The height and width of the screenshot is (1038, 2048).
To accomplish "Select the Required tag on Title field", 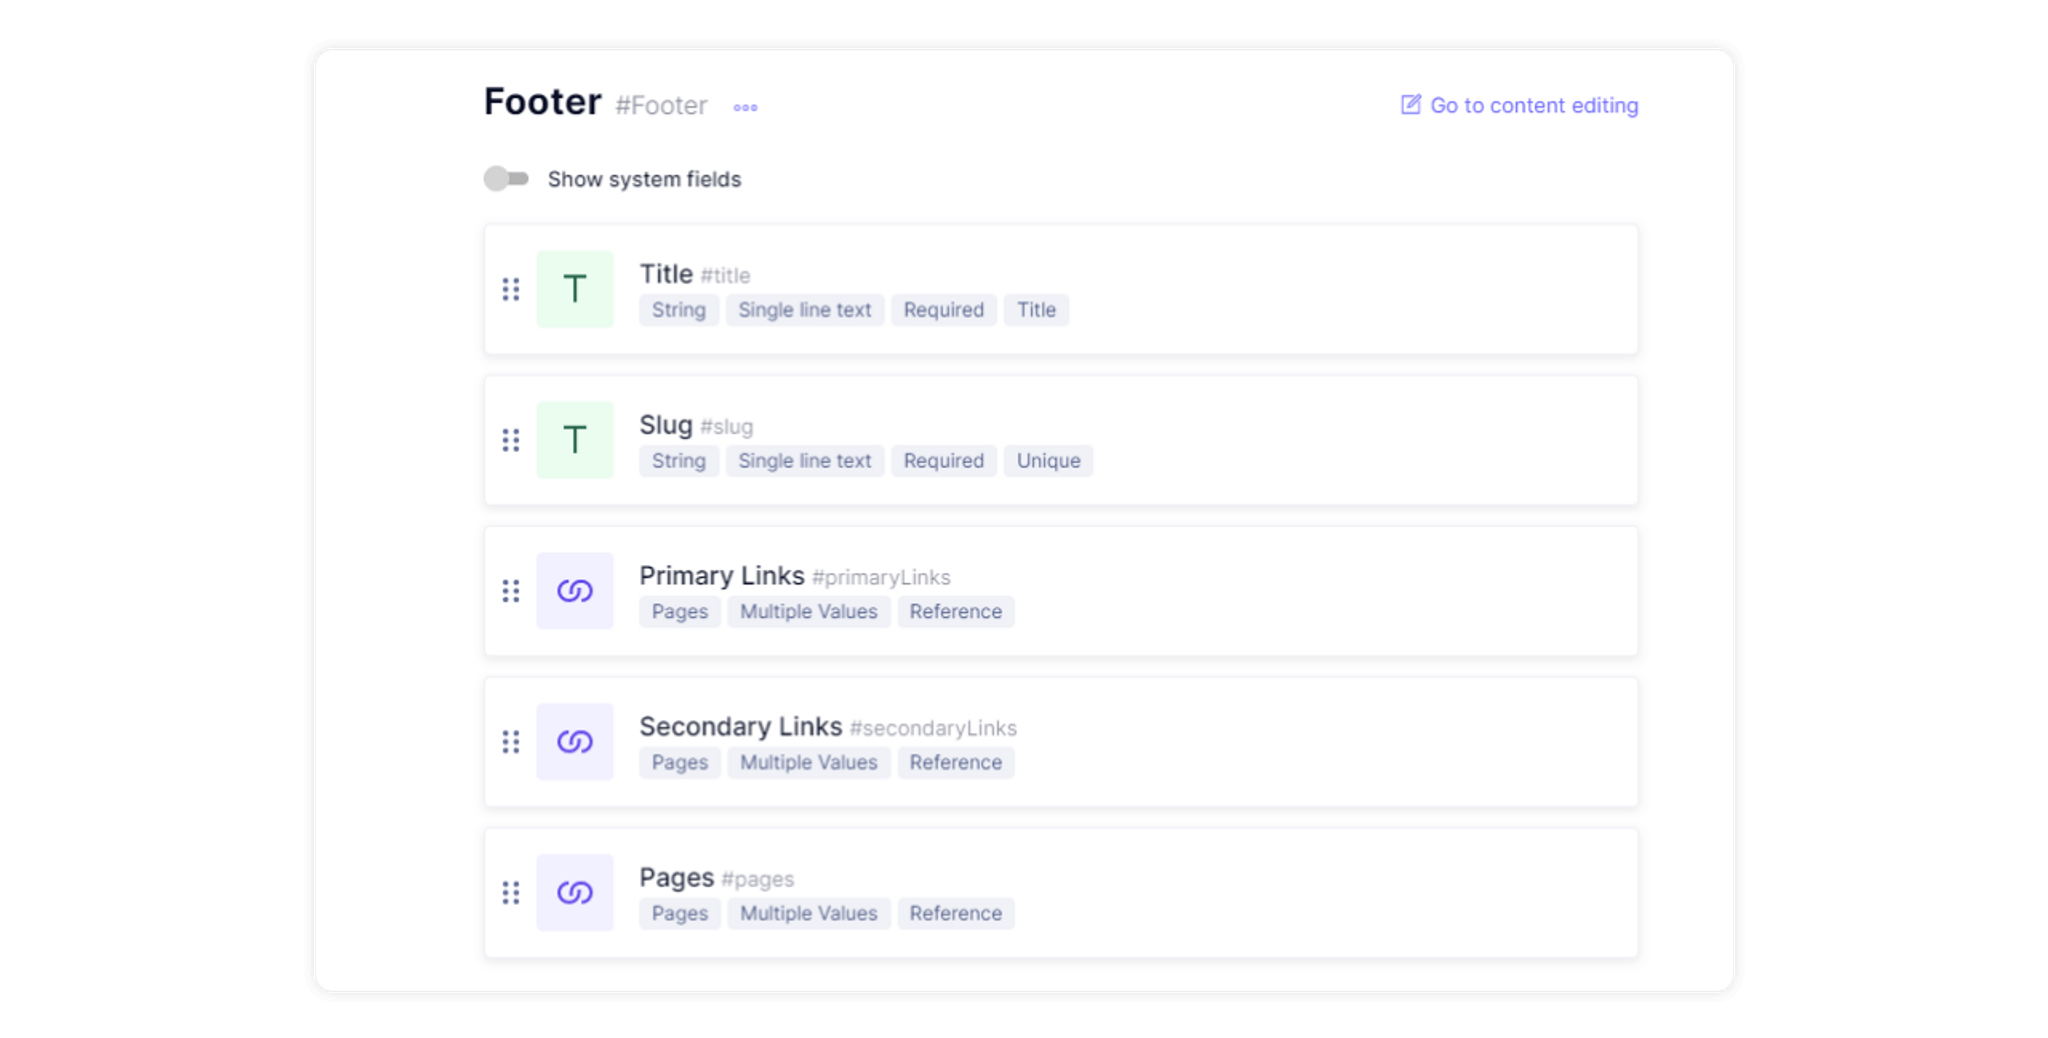I will coord(943,310).
